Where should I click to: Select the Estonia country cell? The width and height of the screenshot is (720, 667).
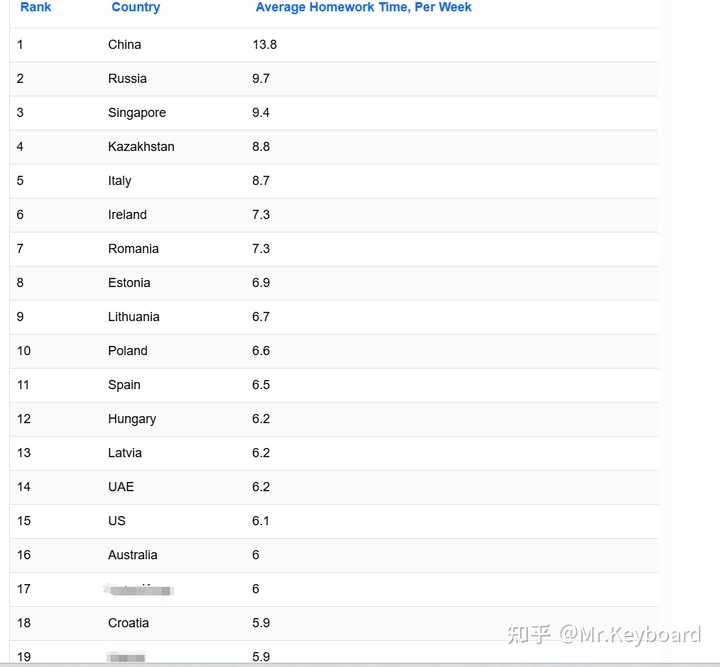129,283
